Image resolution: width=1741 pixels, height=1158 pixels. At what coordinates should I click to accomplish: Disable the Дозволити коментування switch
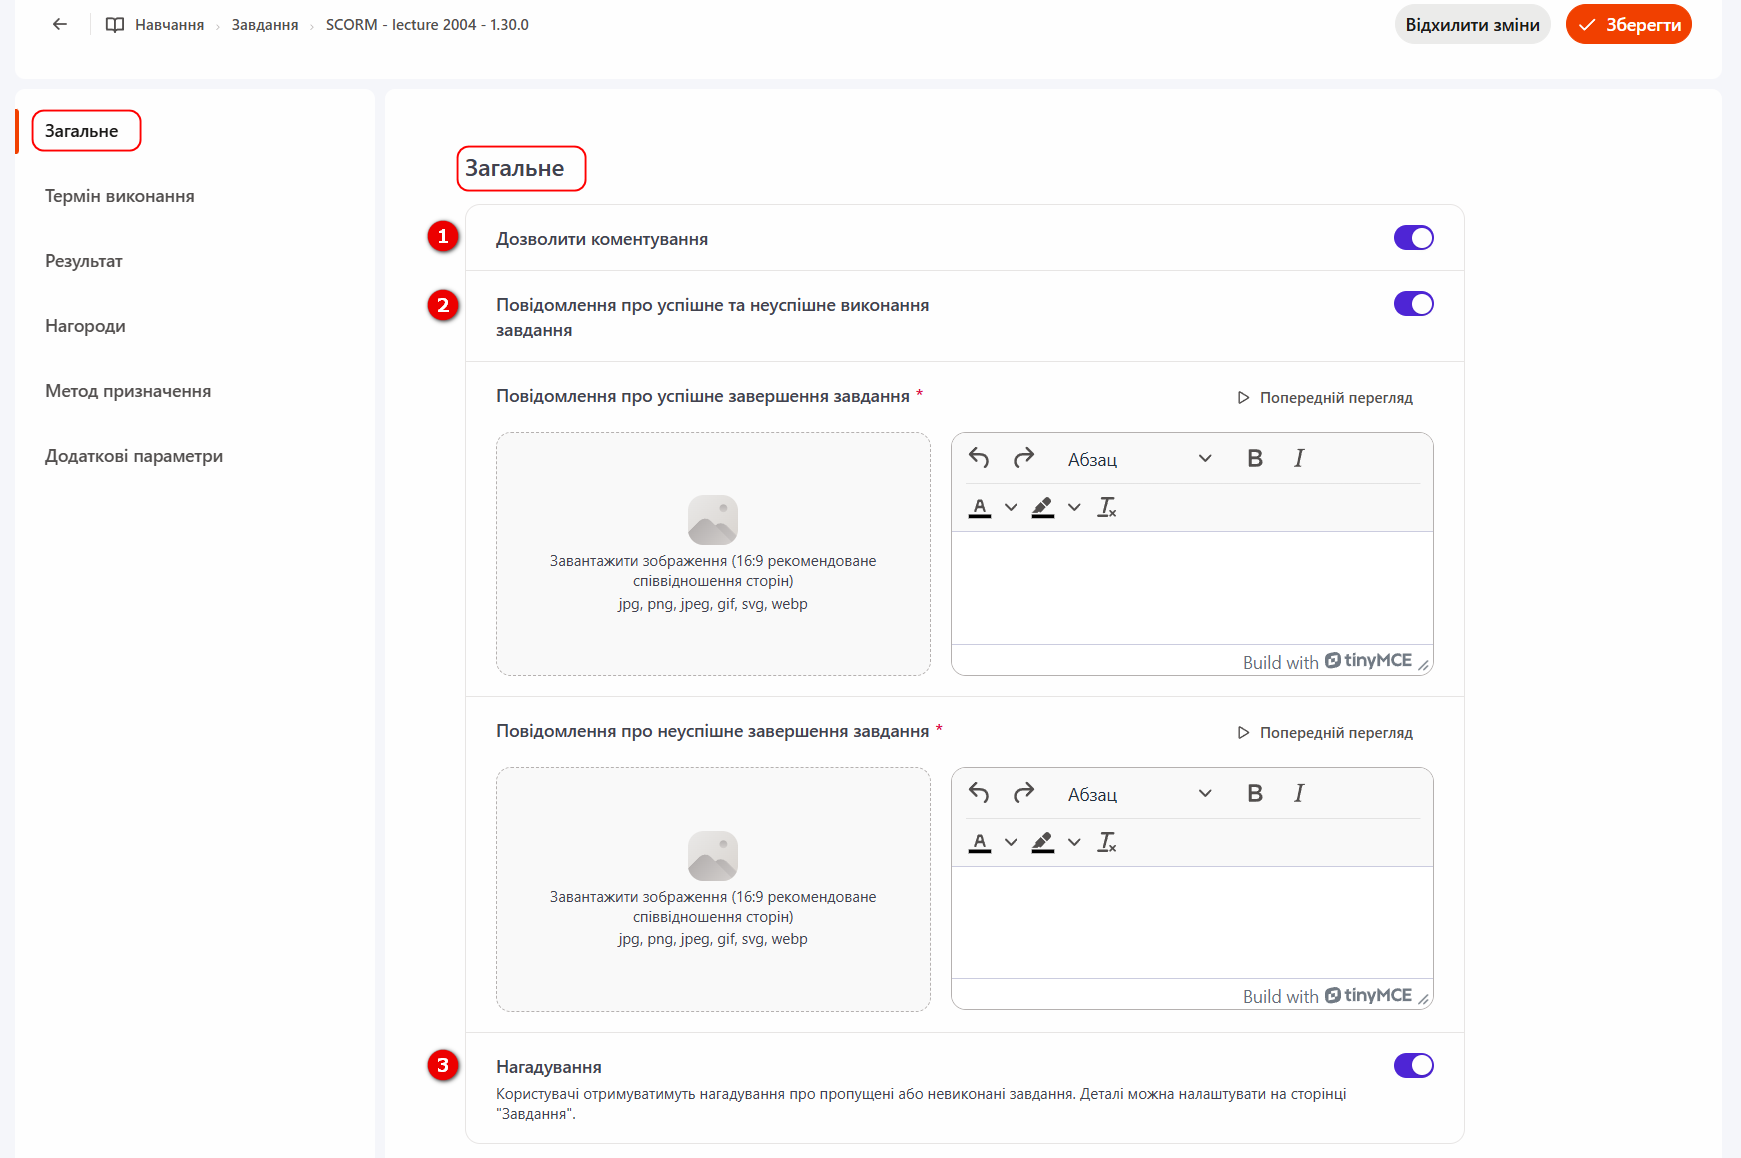(x=1413, y=238)
